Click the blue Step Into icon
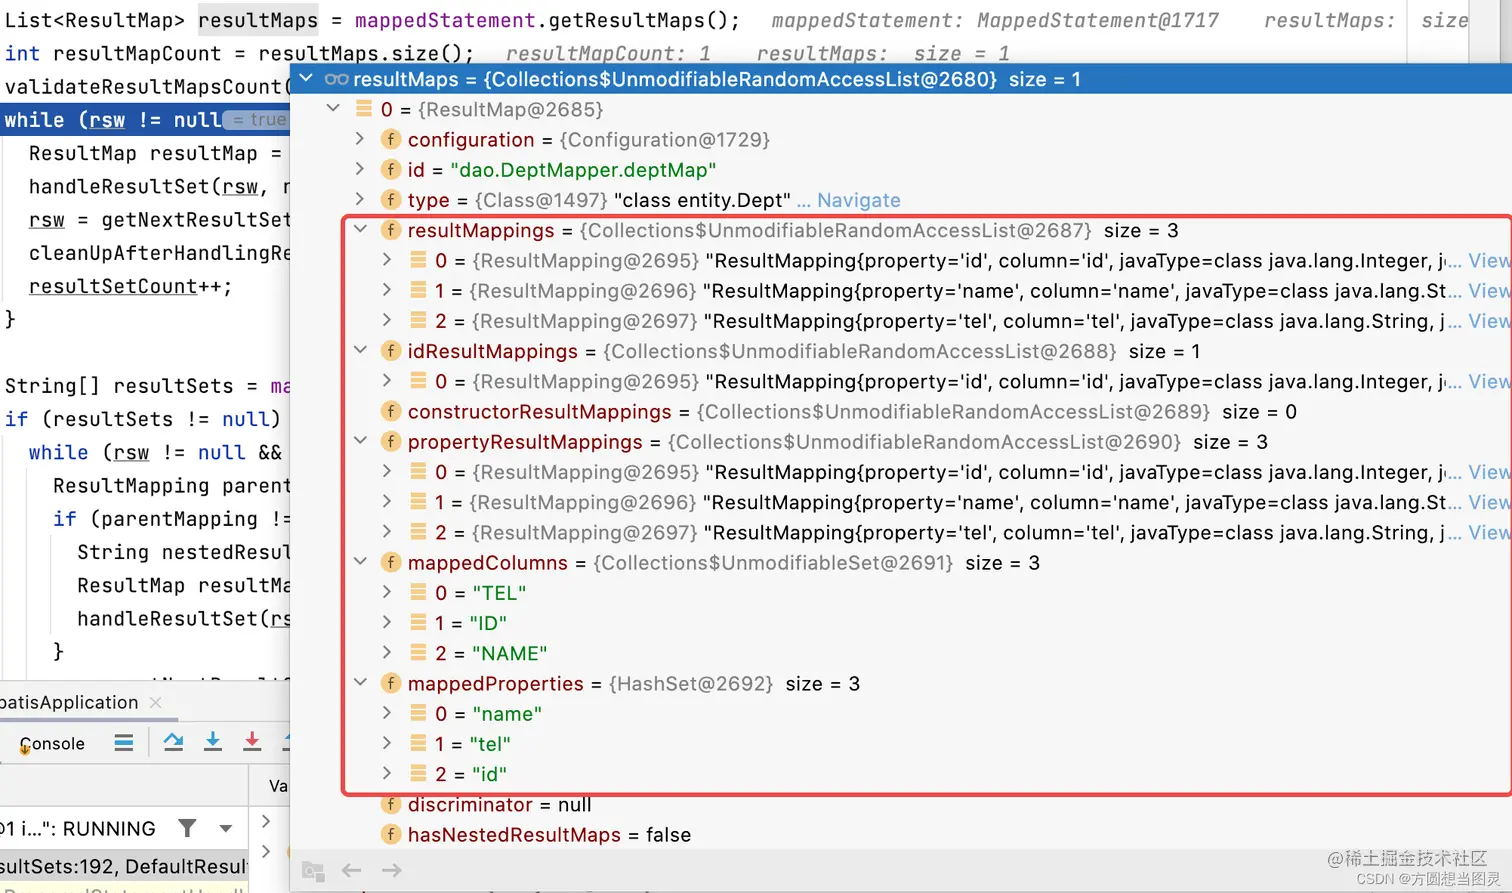Viewport: 1512px width, 893px height. point(213,742)
